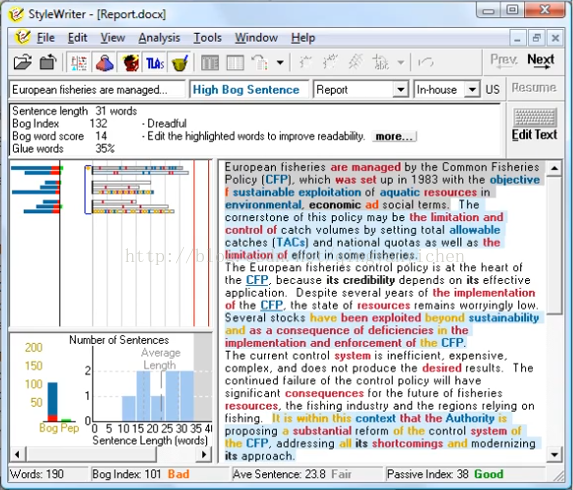Click the Next arrow button
573x490 pixels.
(541, 61)
